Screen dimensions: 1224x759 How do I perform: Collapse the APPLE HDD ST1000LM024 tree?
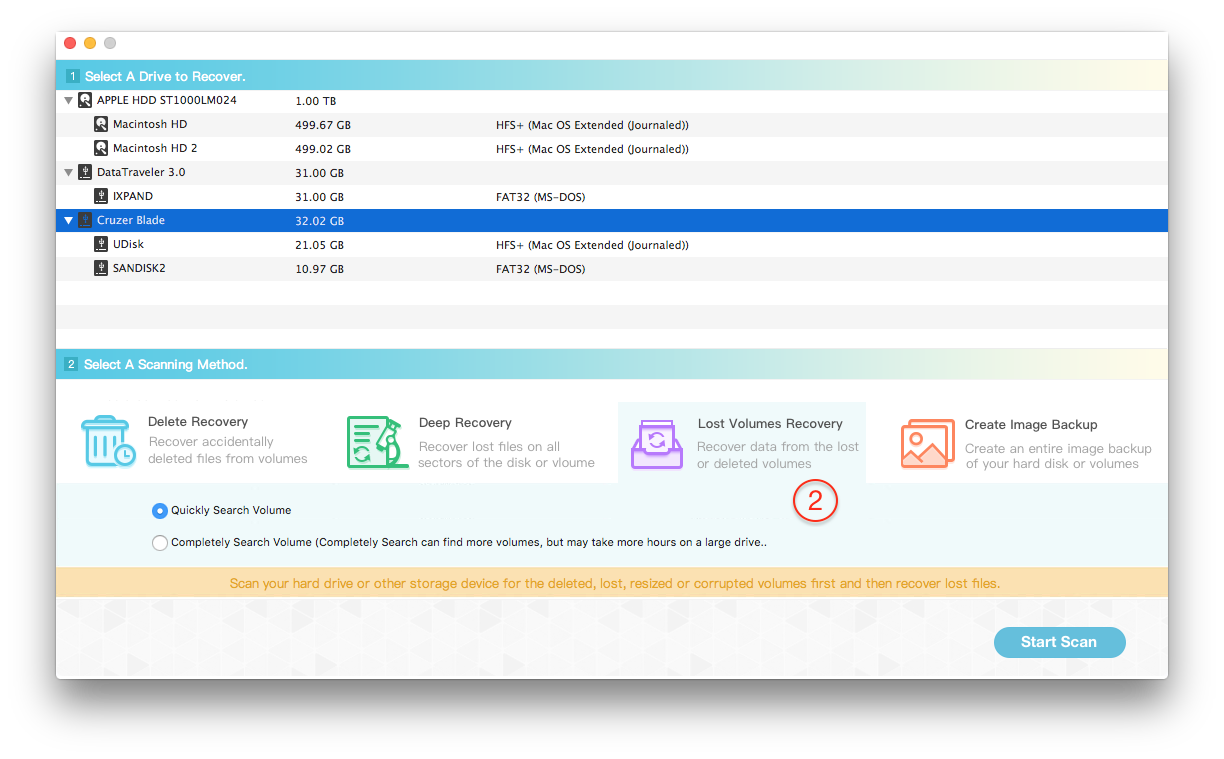68,101
